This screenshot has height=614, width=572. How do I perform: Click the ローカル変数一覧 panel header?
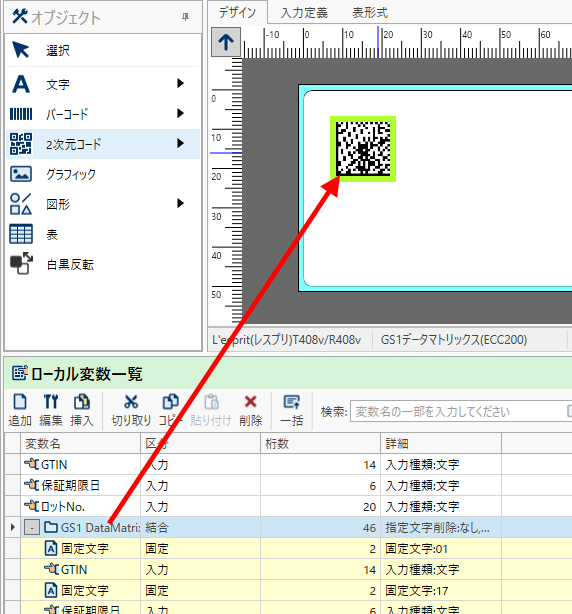point(288,373)
